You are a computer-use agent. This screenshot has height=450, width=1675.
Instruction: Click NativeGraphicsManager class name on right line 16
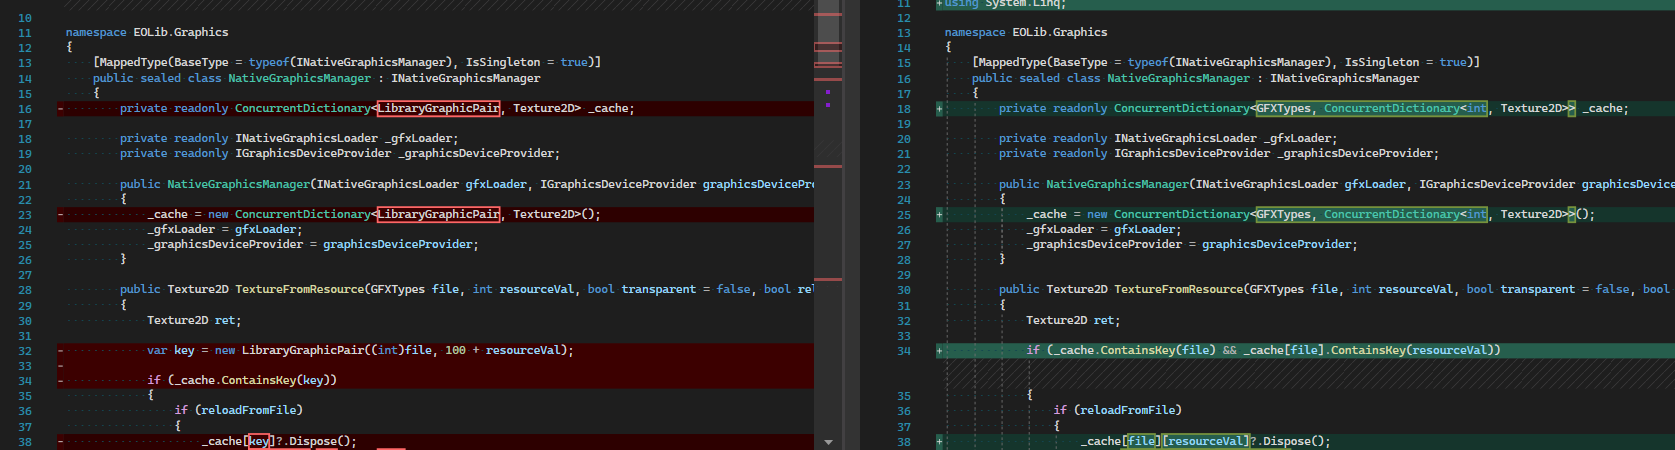(x=1178, y=78)
